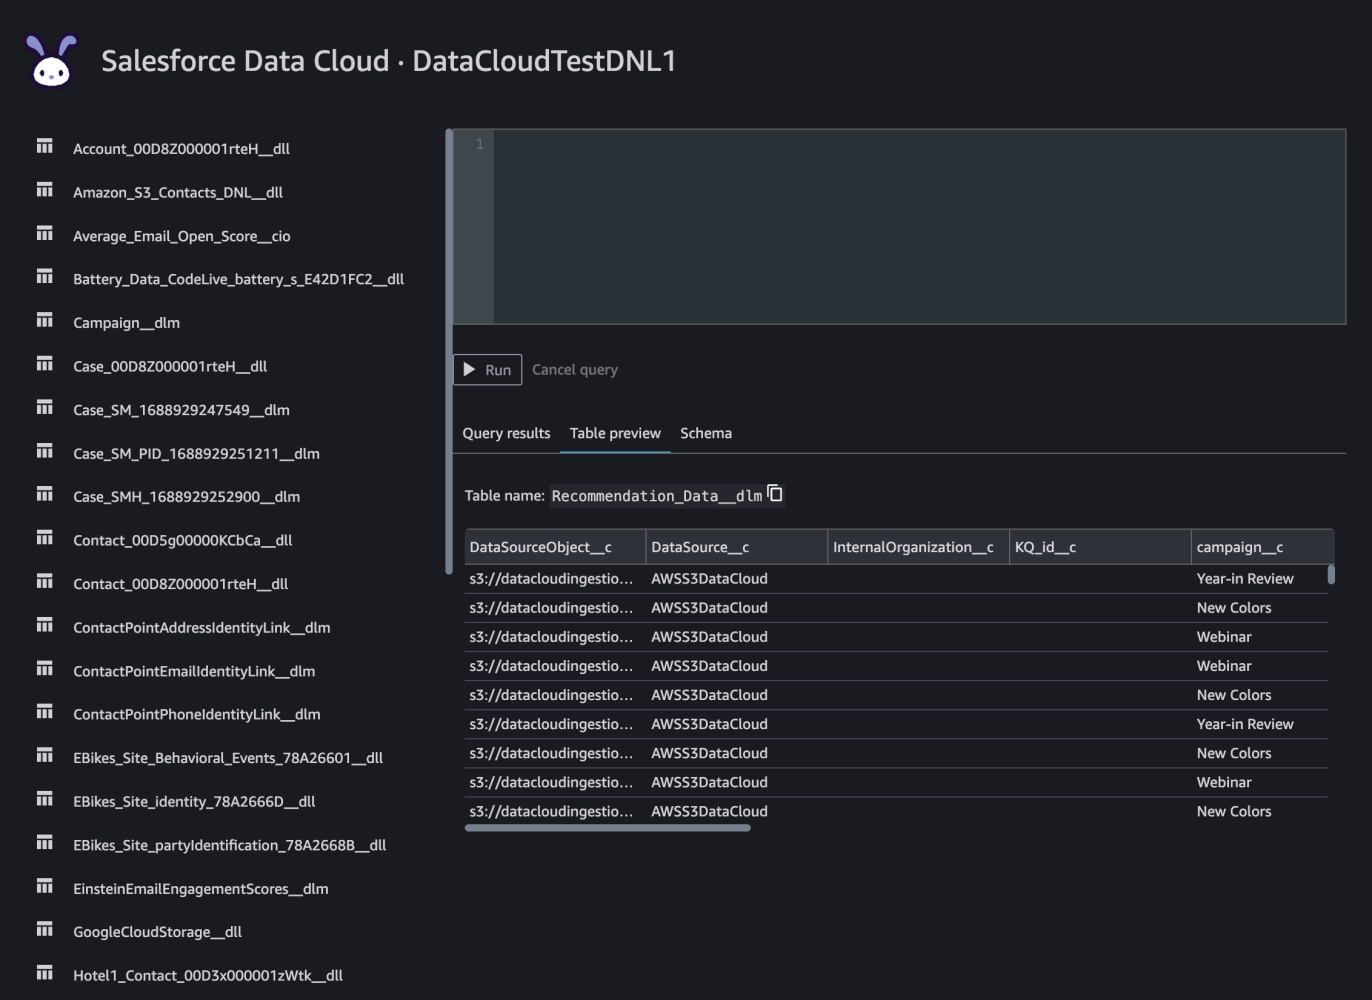Click Recommendation_Data__dlm table name text

[657, 496]
